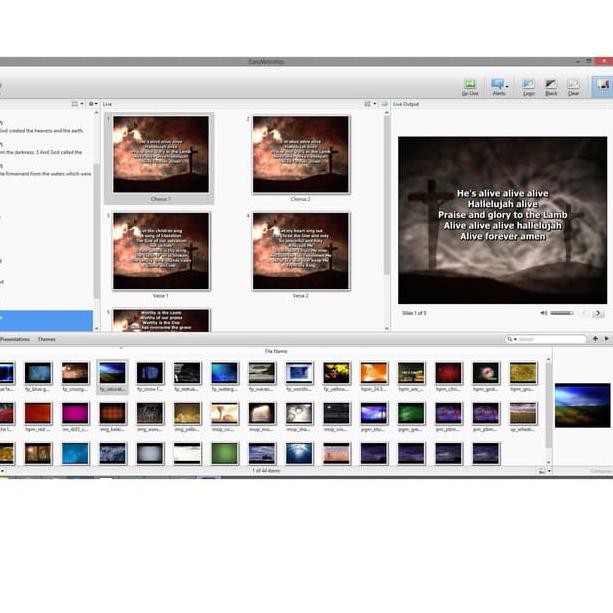Switch to the Presentations tab
The width and height of the screenshot is (613, 613).
14,339
